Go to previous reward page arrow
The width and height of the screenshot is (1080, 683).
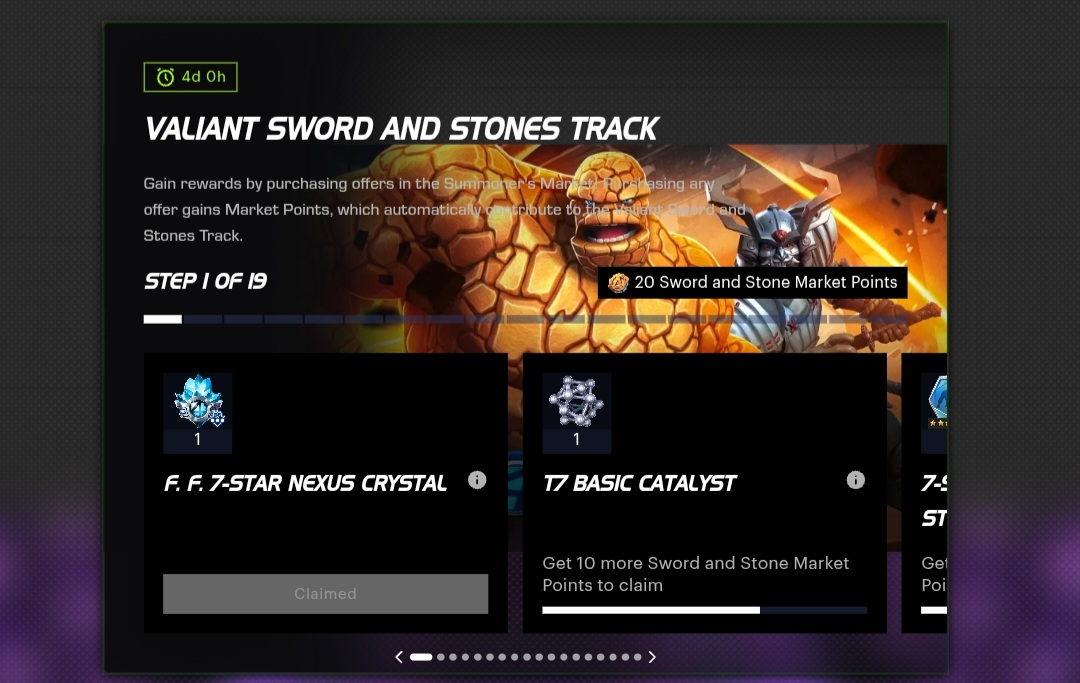click(x=399, y=658)
